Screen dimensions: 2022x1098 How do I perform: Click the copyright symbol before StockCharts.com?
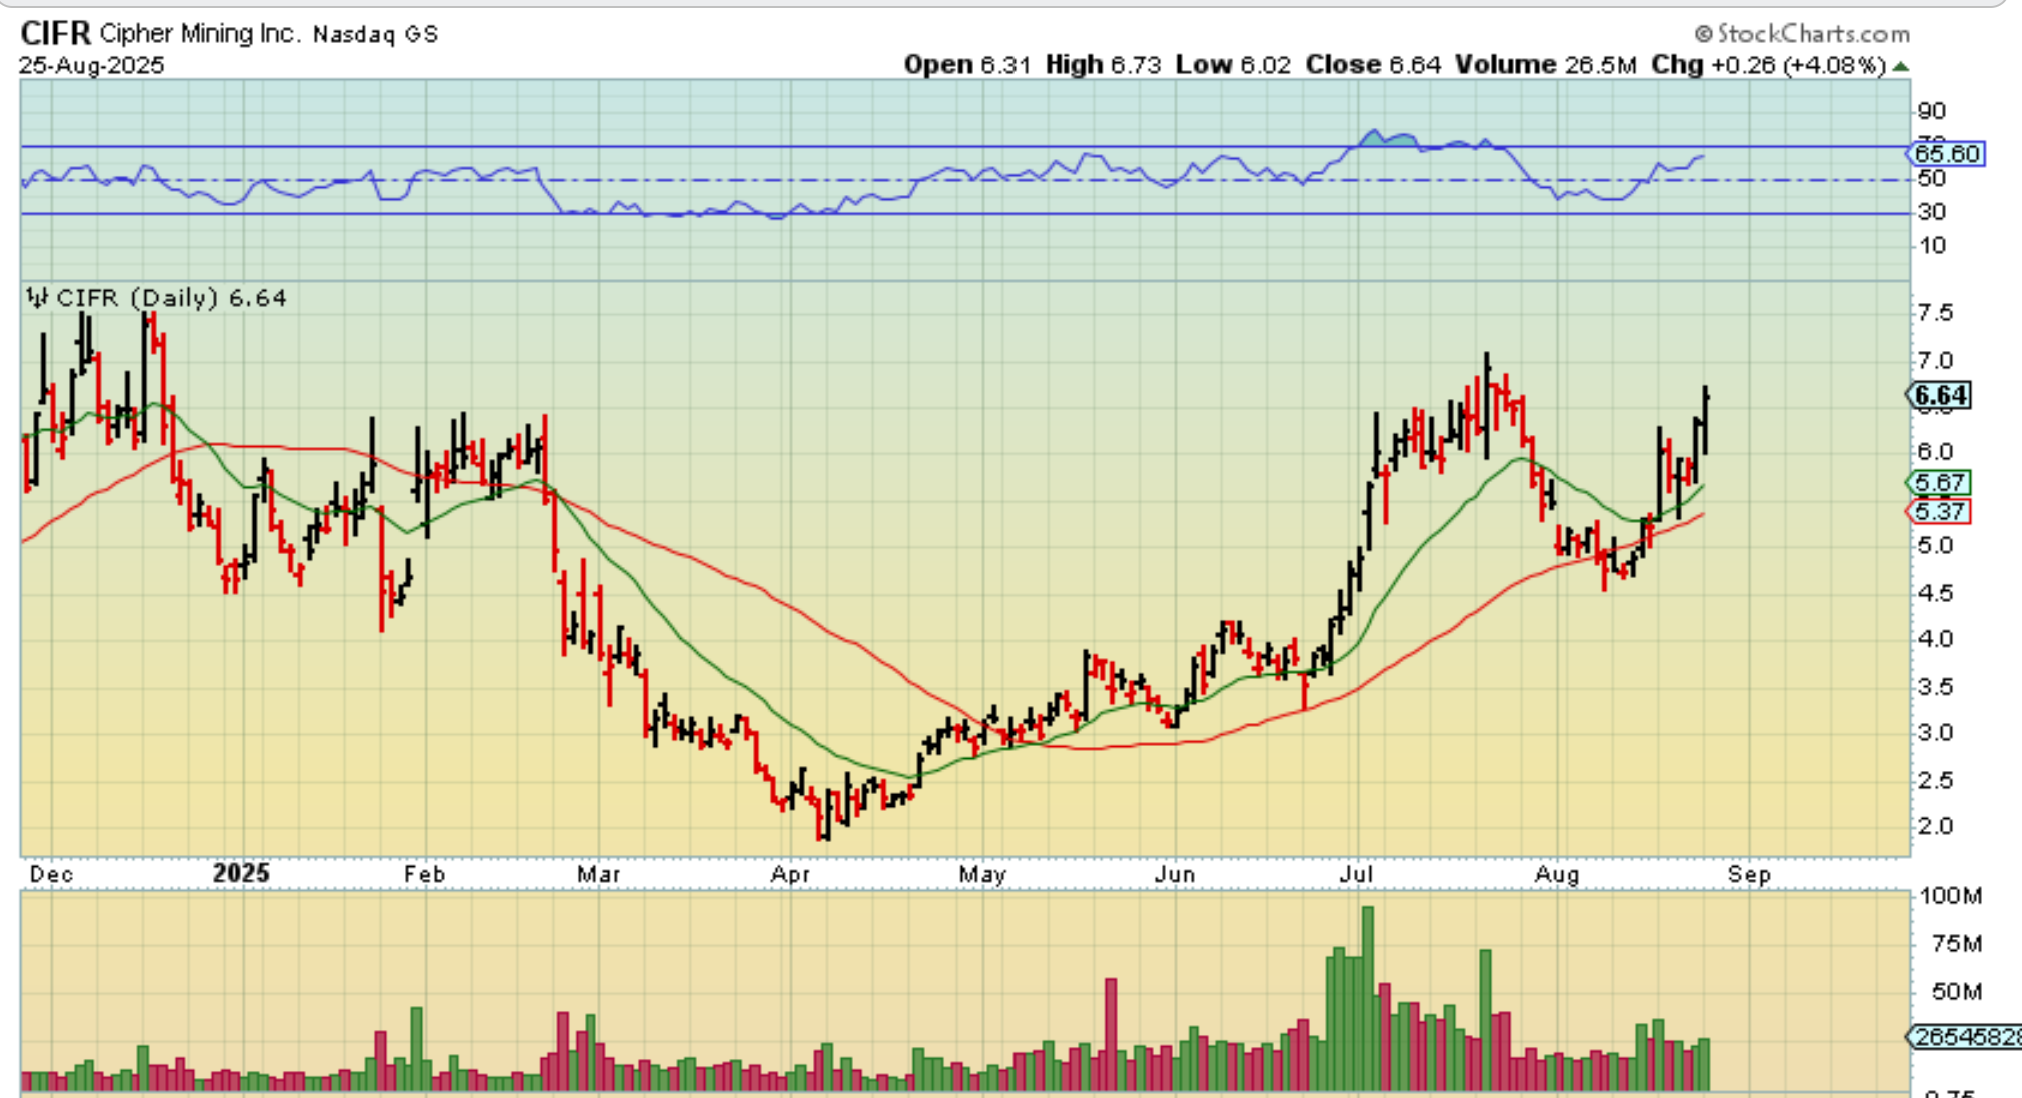[x=1704, y=34]
